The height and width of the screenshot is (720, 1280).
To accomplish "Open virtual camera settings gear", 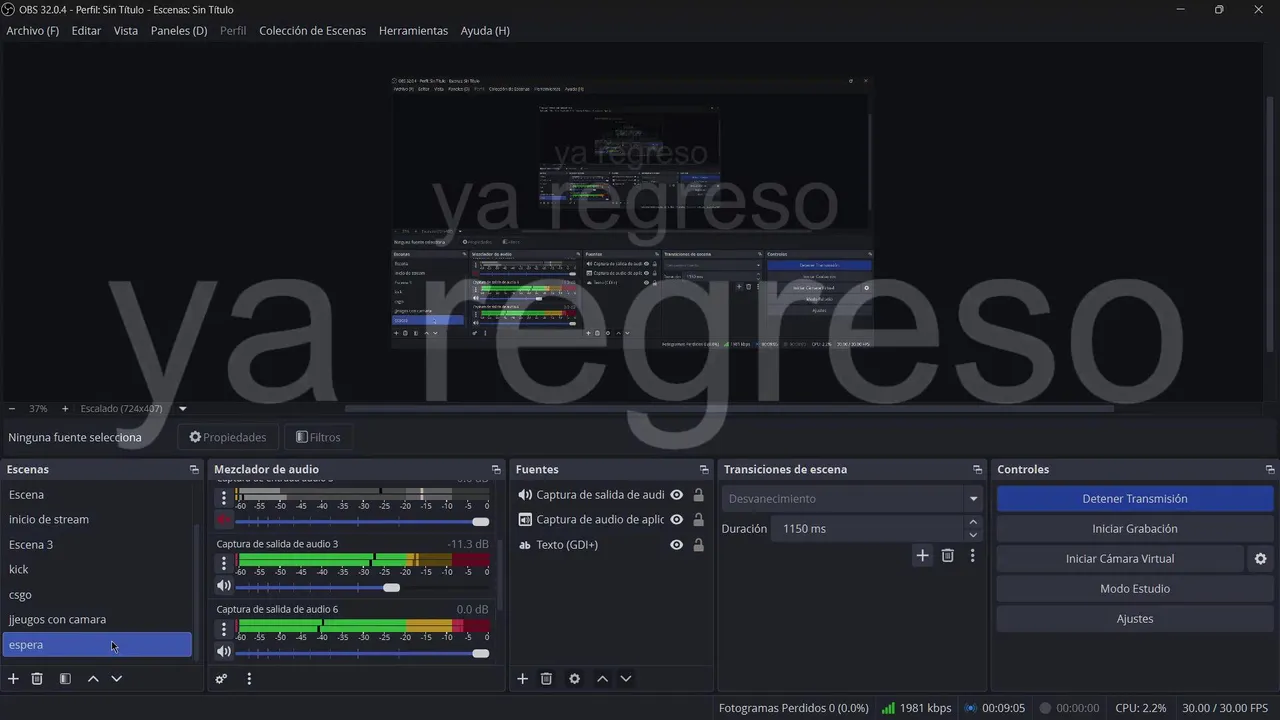I will click(x=1261, y=559).
